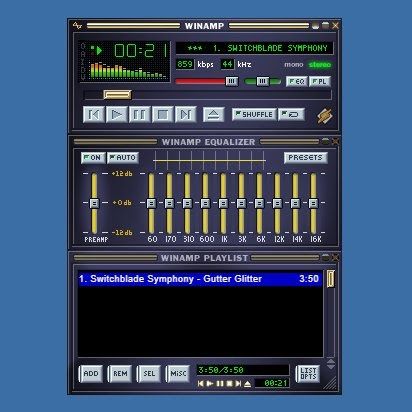
Task: Click the playlist mini pause icon
Action: point(220,384)
